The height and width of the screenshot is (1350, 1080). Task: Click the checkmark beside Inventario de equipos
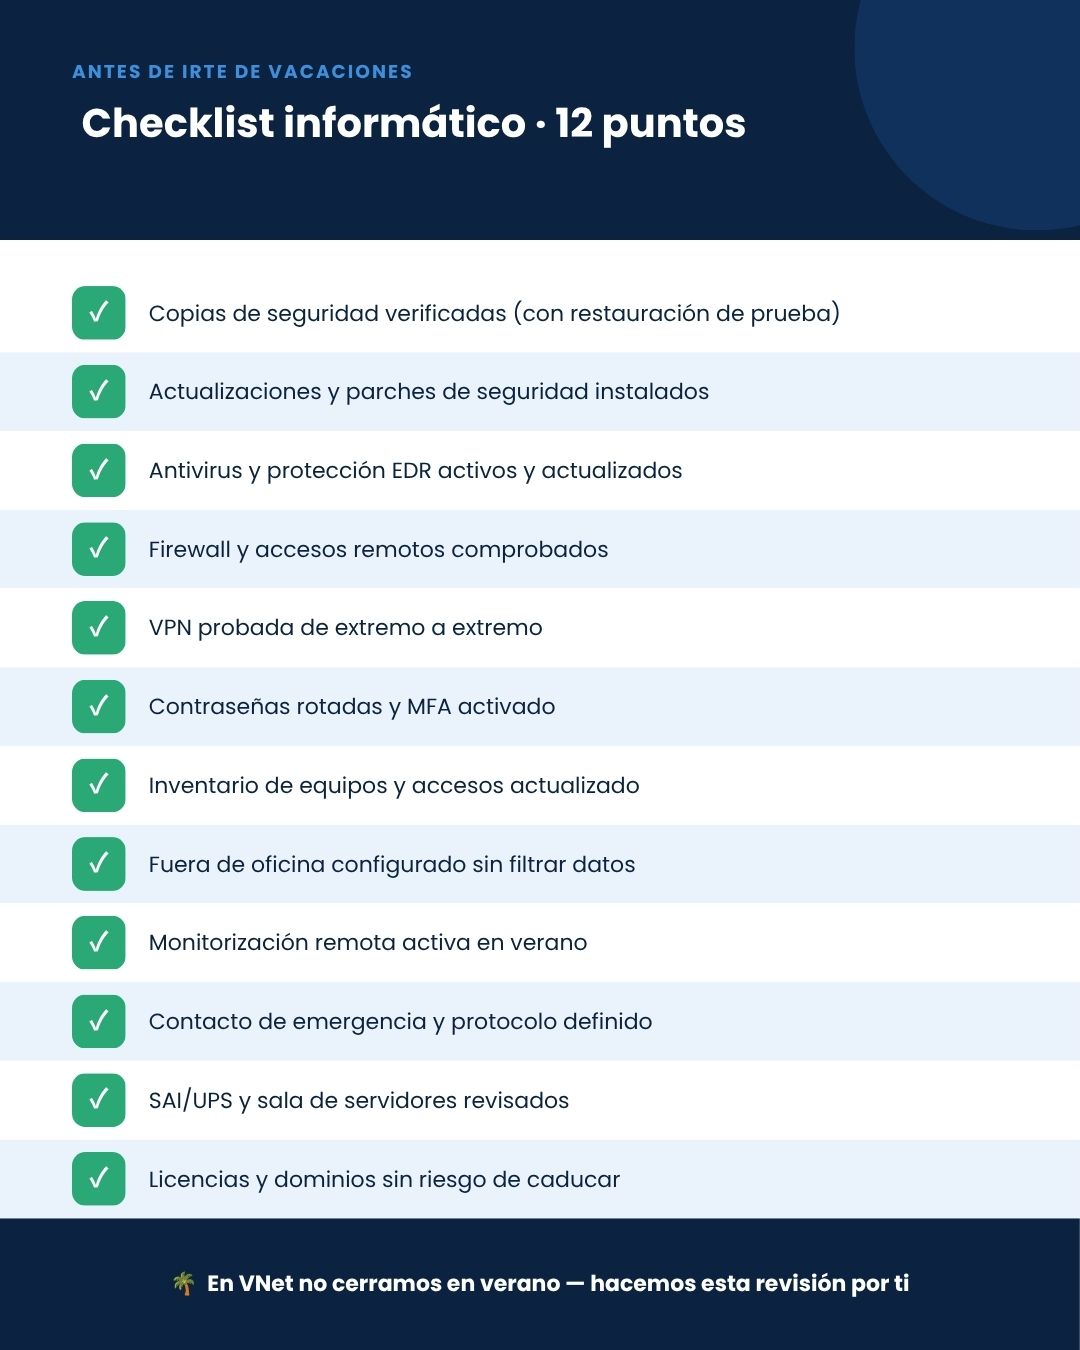pyautogui.click(x=98, y=785)
